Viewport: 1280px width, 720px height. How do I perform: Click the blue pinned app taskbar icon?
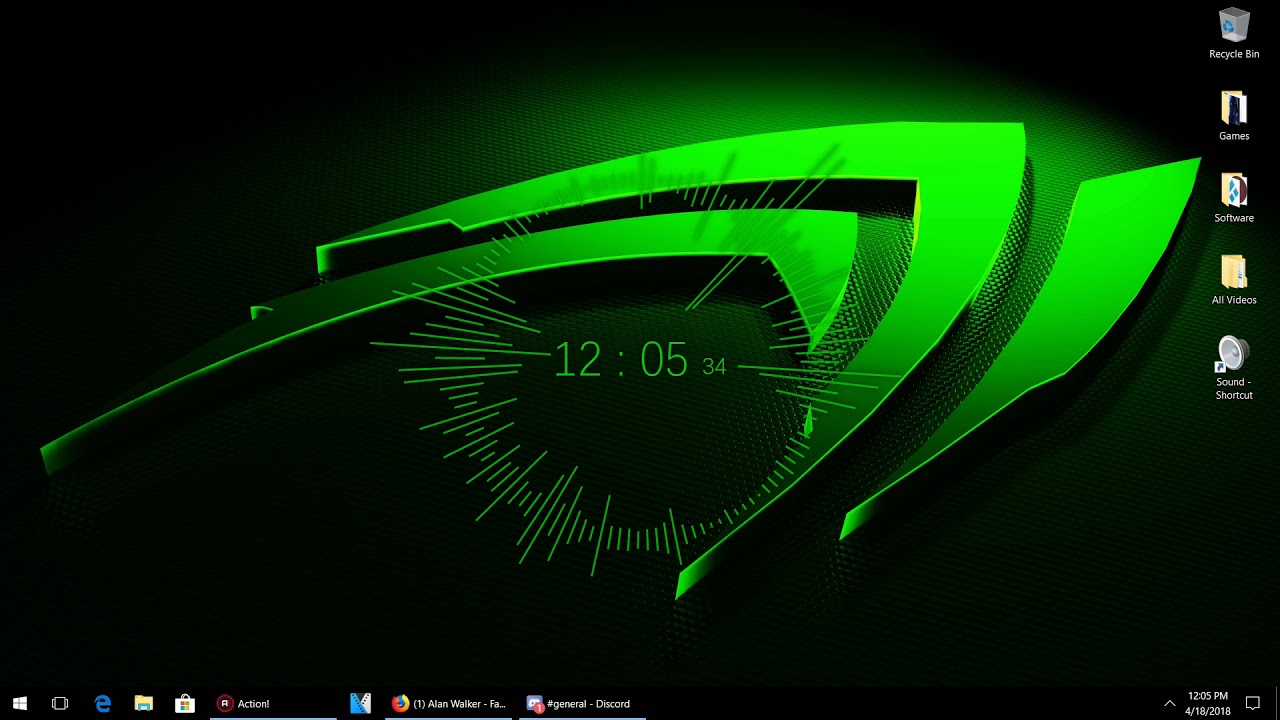click(x=361, y=703)
